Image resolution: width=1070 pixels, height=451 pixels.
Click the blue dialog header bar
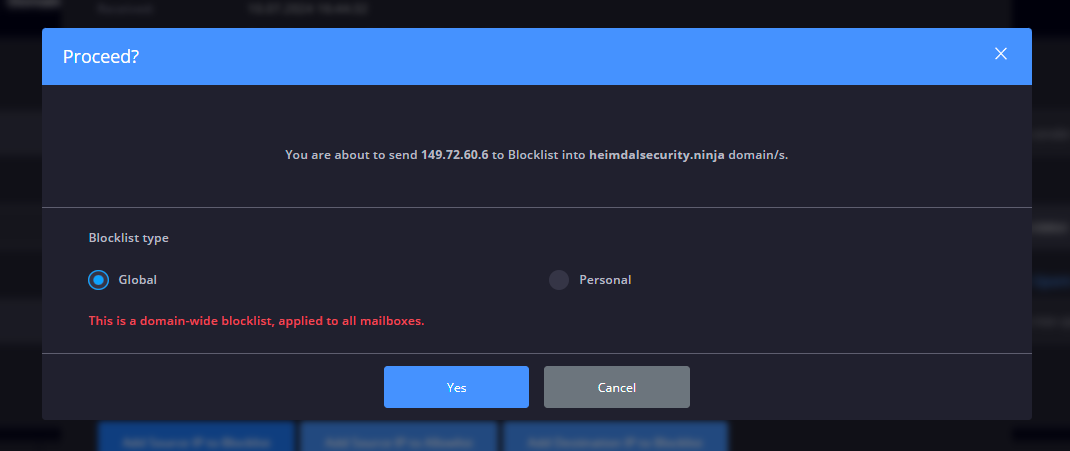[x=536, y=57]
